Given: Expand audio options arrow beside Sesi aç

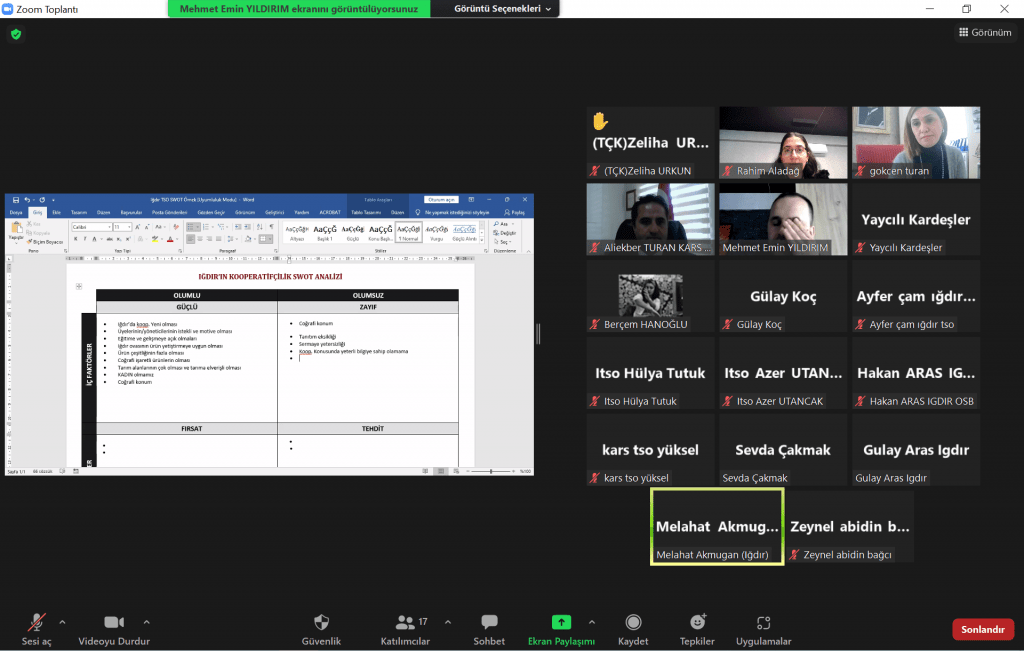Looking at the screenshot, I should click(62, 621).
